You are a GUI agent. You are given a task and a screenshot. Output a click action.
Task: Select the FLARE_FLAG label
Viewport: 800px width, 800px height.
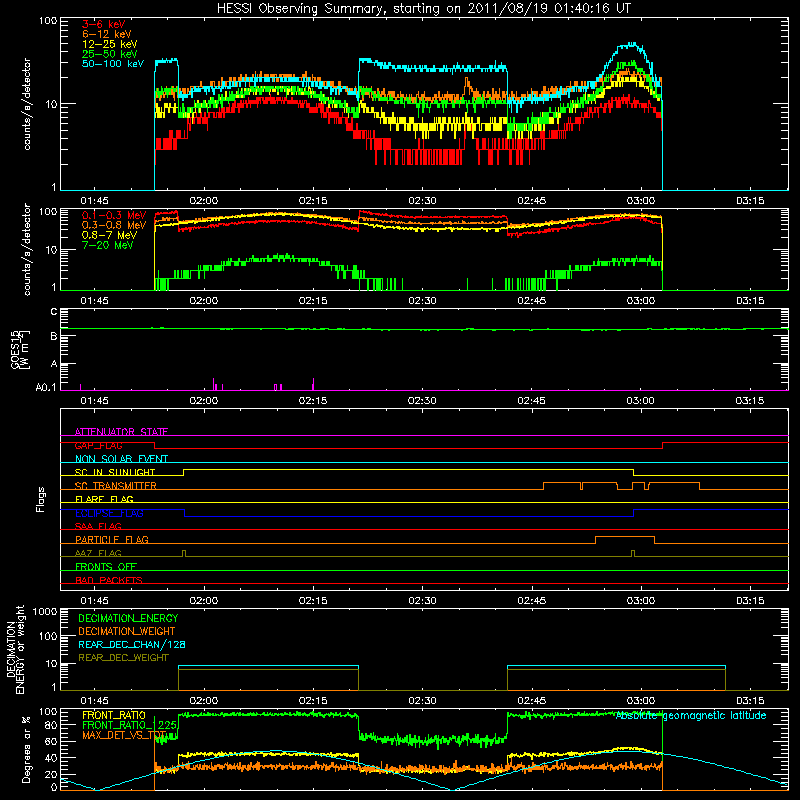click(x=104, y=499)
